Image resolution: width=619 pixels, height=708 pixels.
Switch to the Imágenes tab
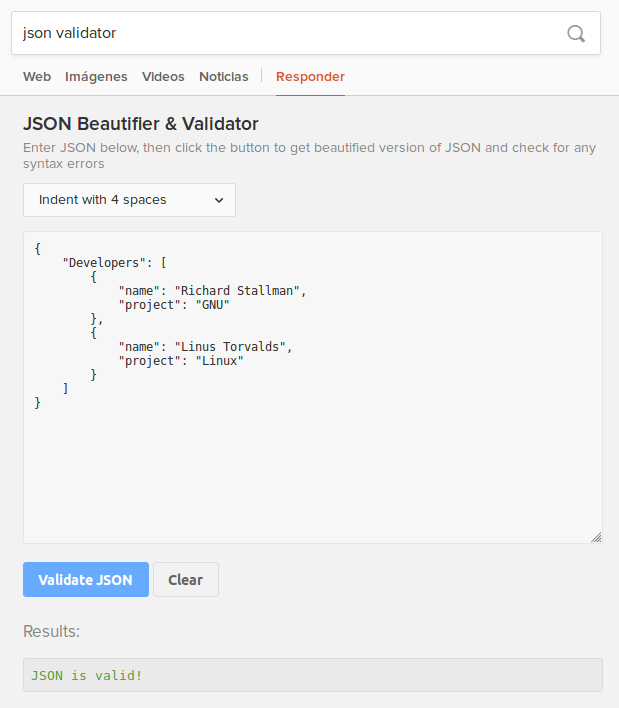96,77
